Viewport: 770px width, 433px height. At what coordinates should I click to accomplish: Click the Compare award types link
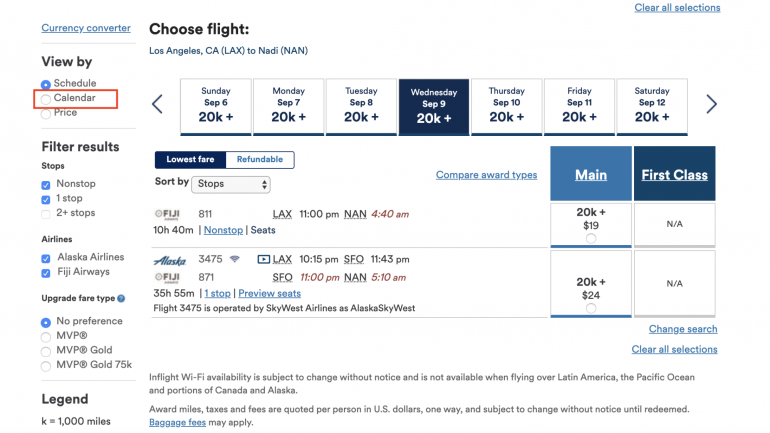tap(486, 175)
